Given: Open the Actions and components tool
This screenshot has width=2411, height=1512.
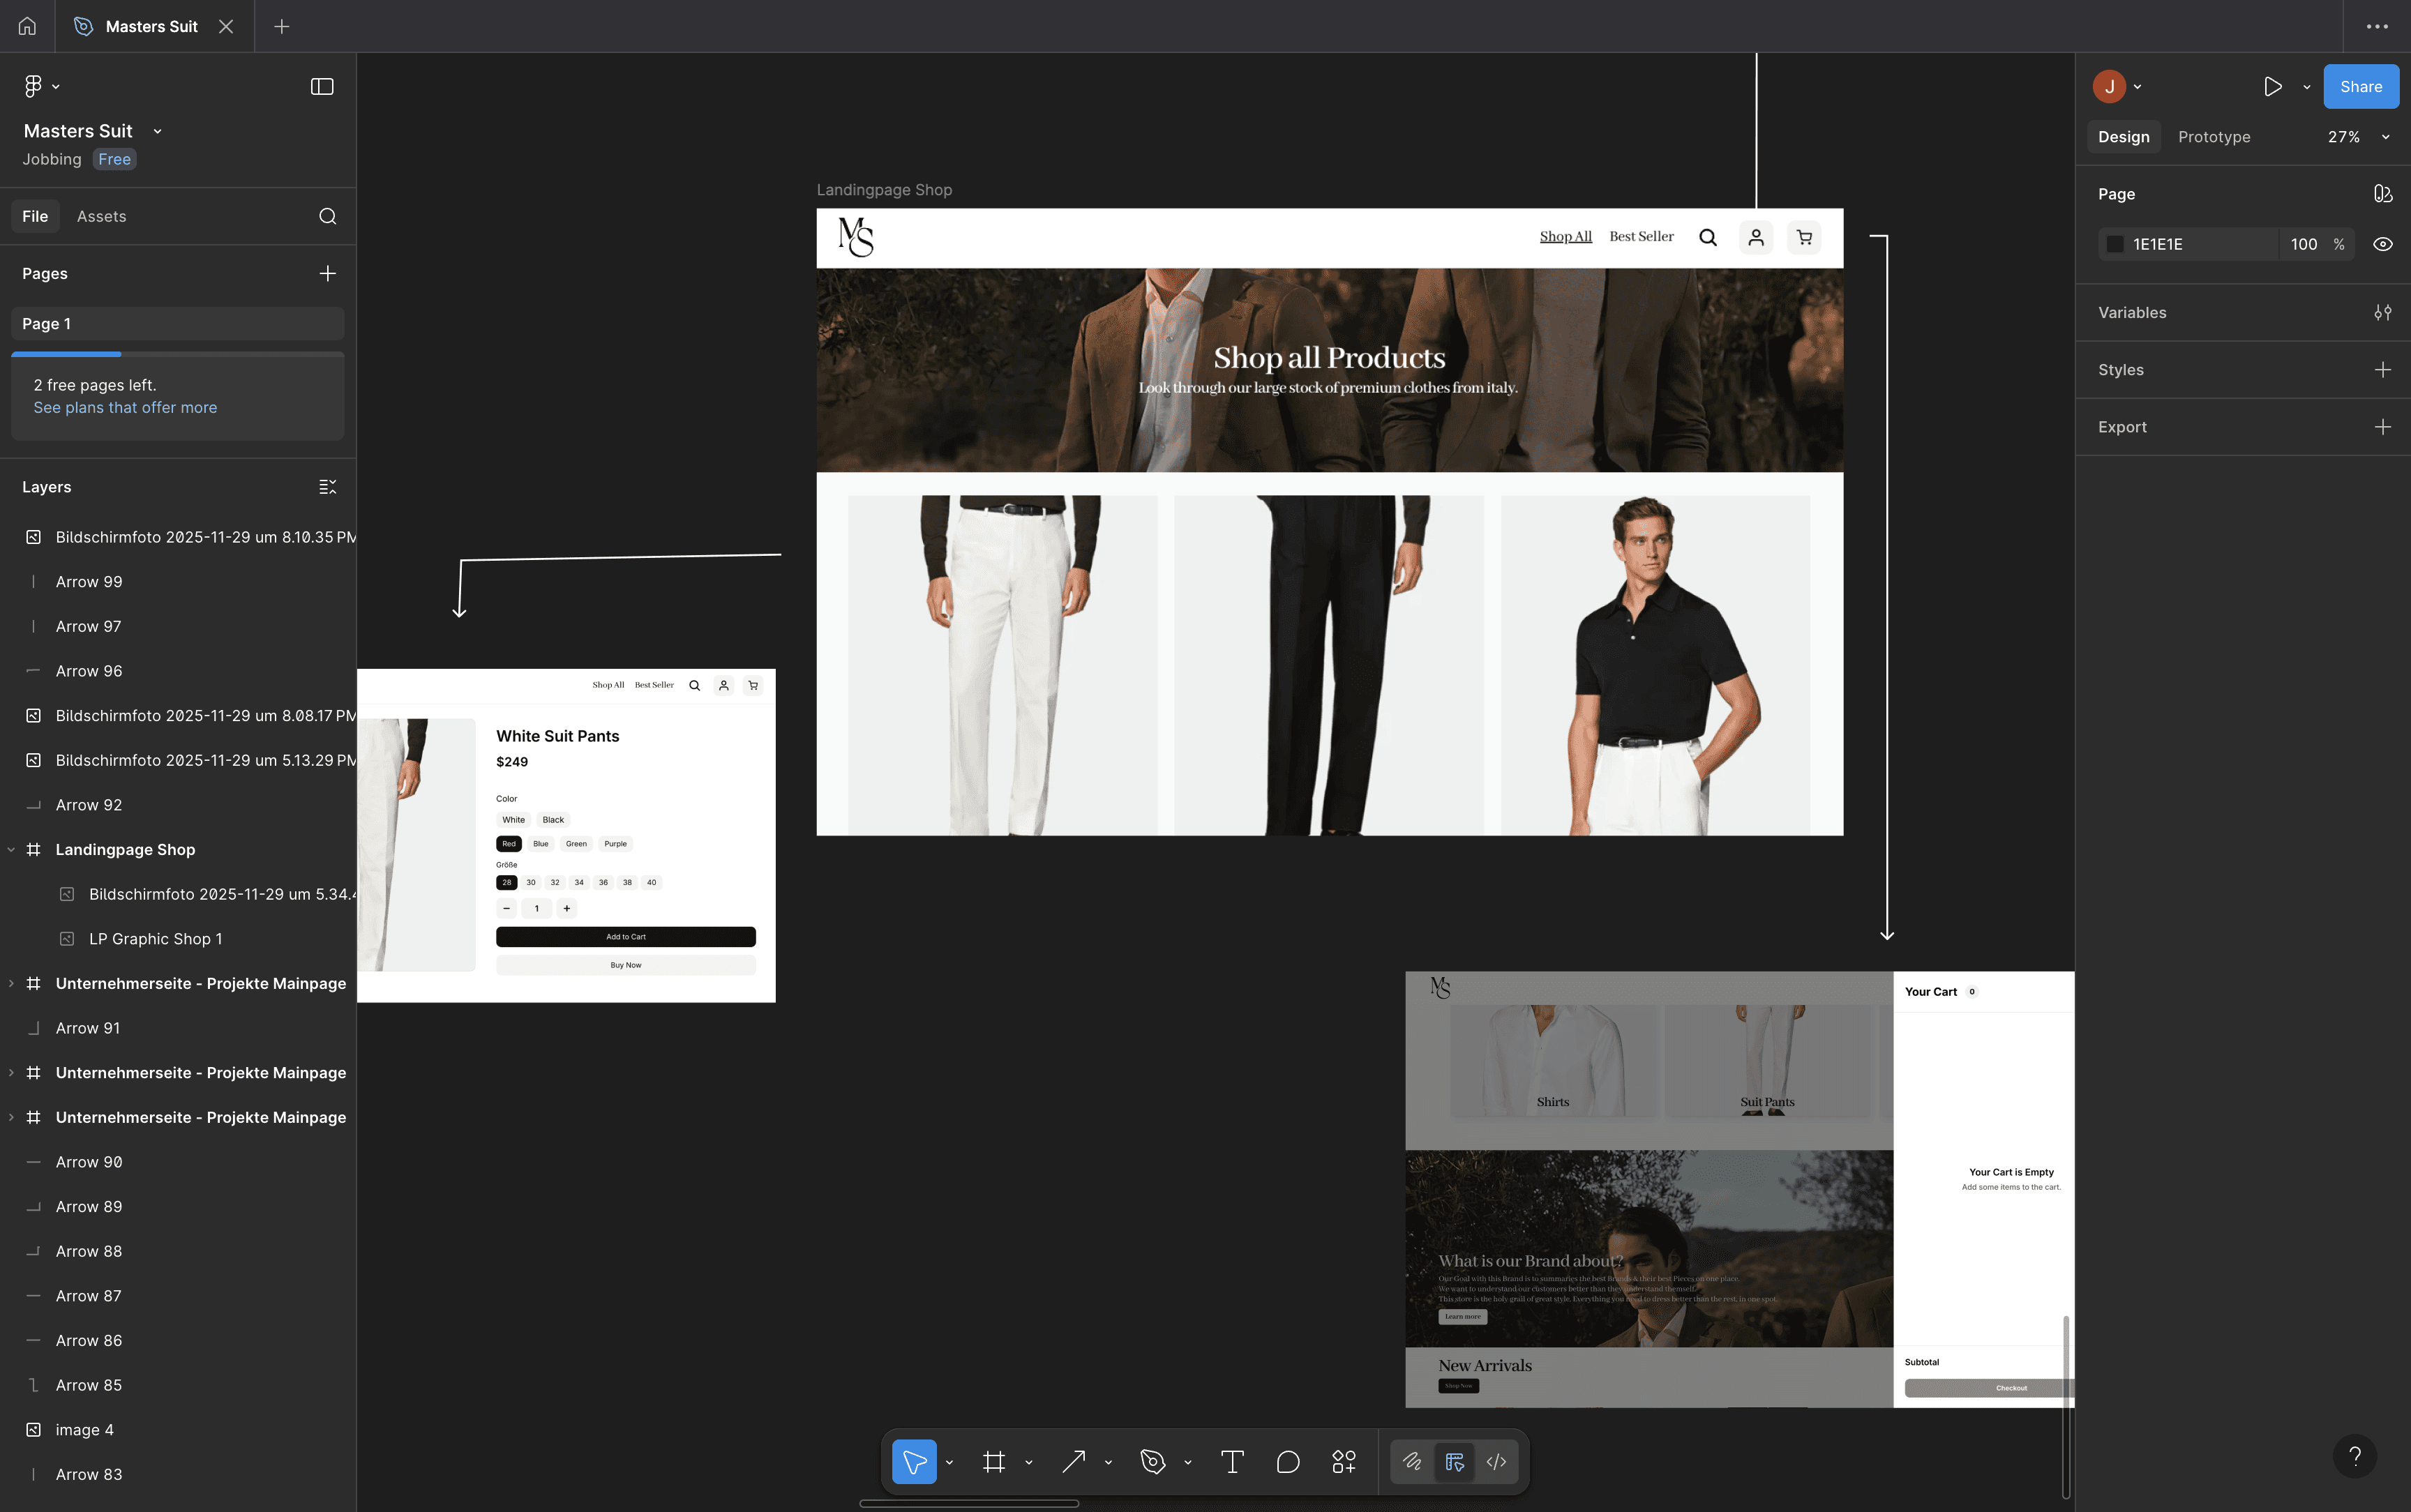Looking at the screenshot, I should pyautogui.click(x=1344, y=1462).
